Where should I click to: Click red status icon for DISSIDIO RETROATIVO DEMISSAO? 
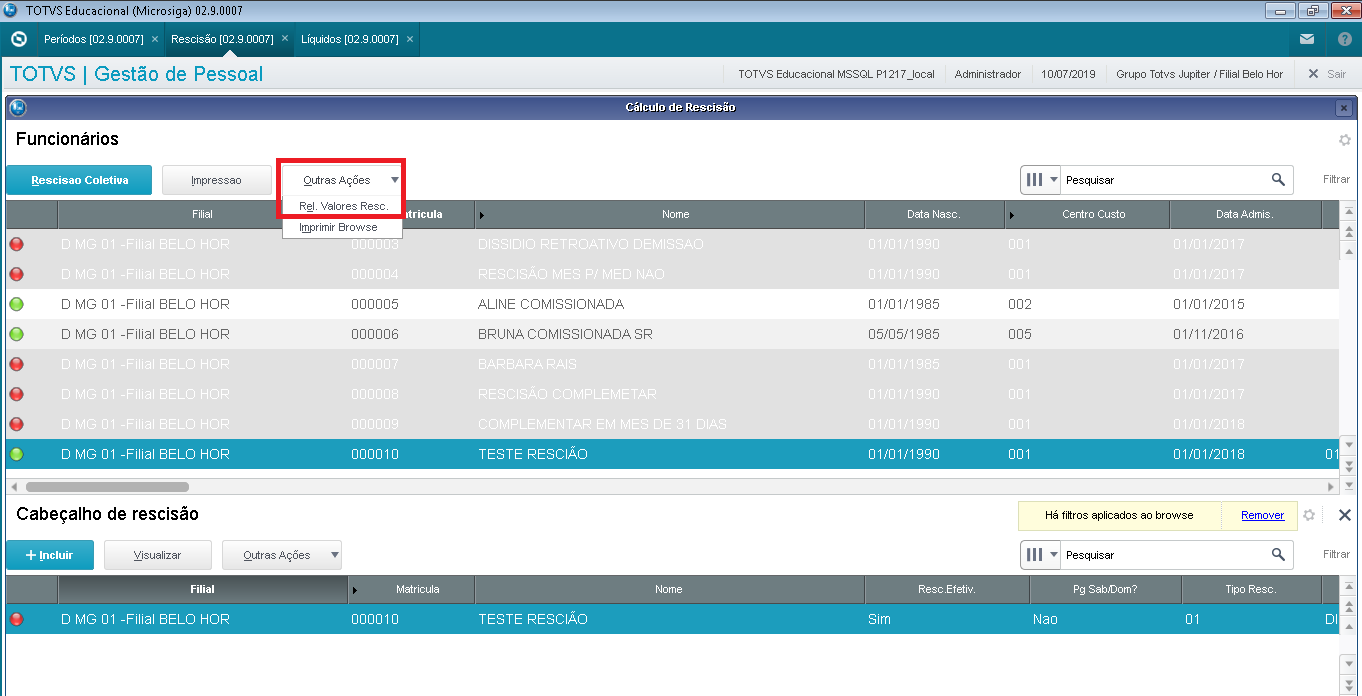point(16,244)
